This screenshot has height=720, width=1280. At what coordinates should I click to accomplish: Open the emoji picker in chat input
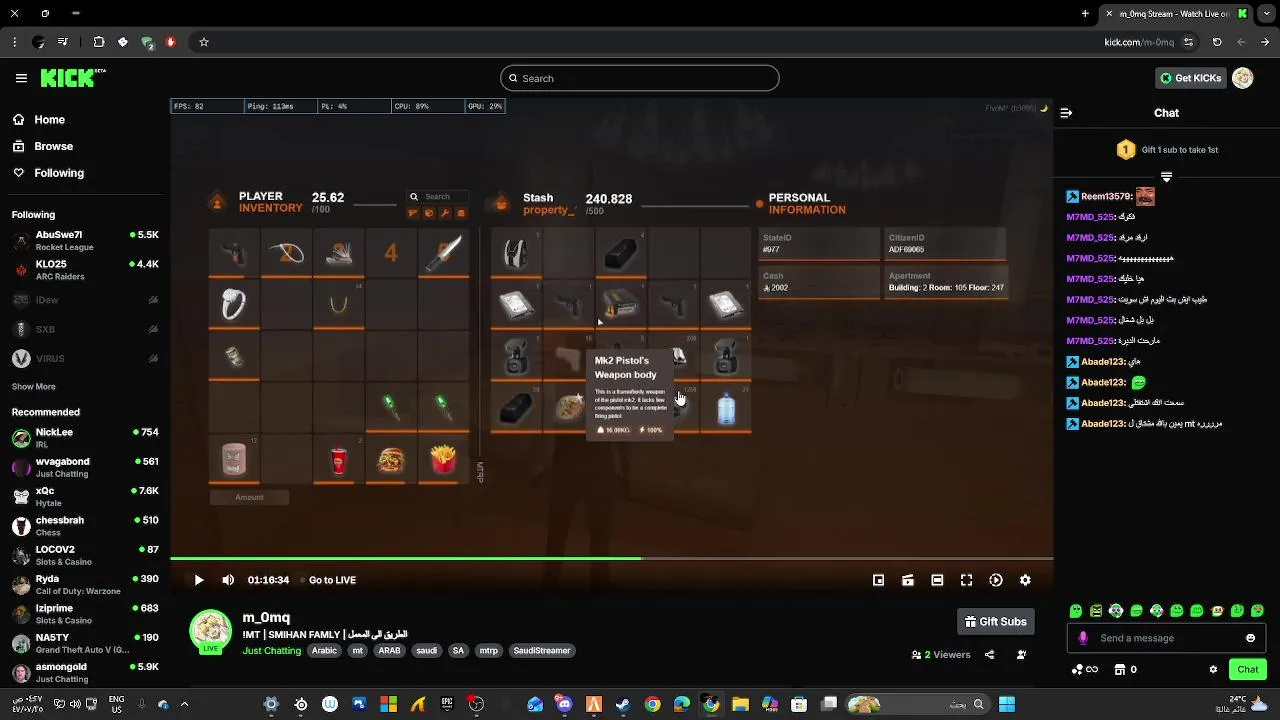pos(1250,638)
